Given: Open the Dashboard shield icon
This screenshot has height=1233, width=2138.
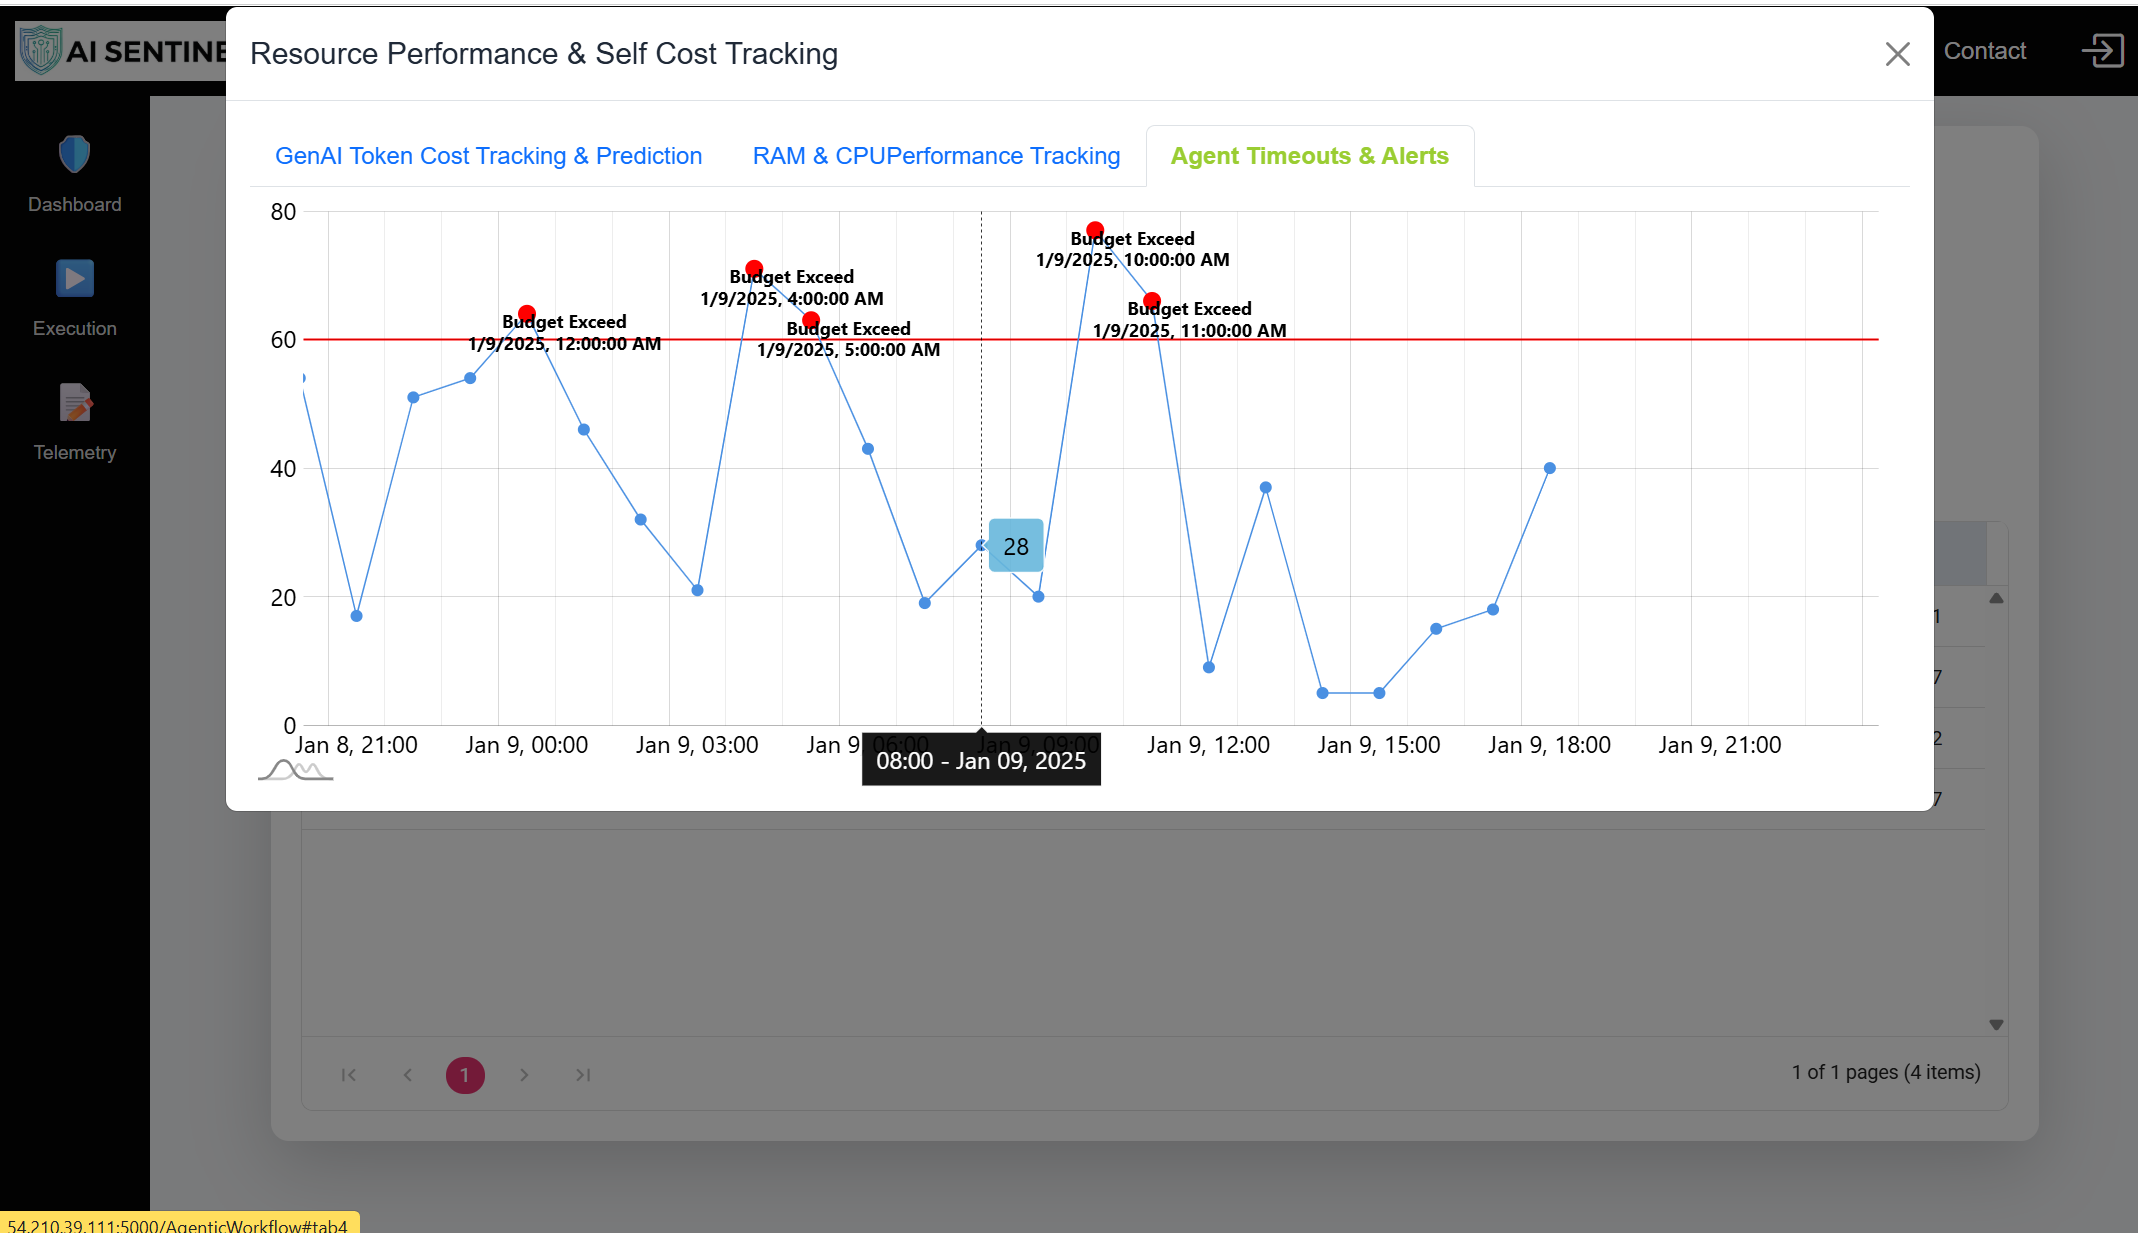Looking at the screenshot, I should (x=74, y=155).
